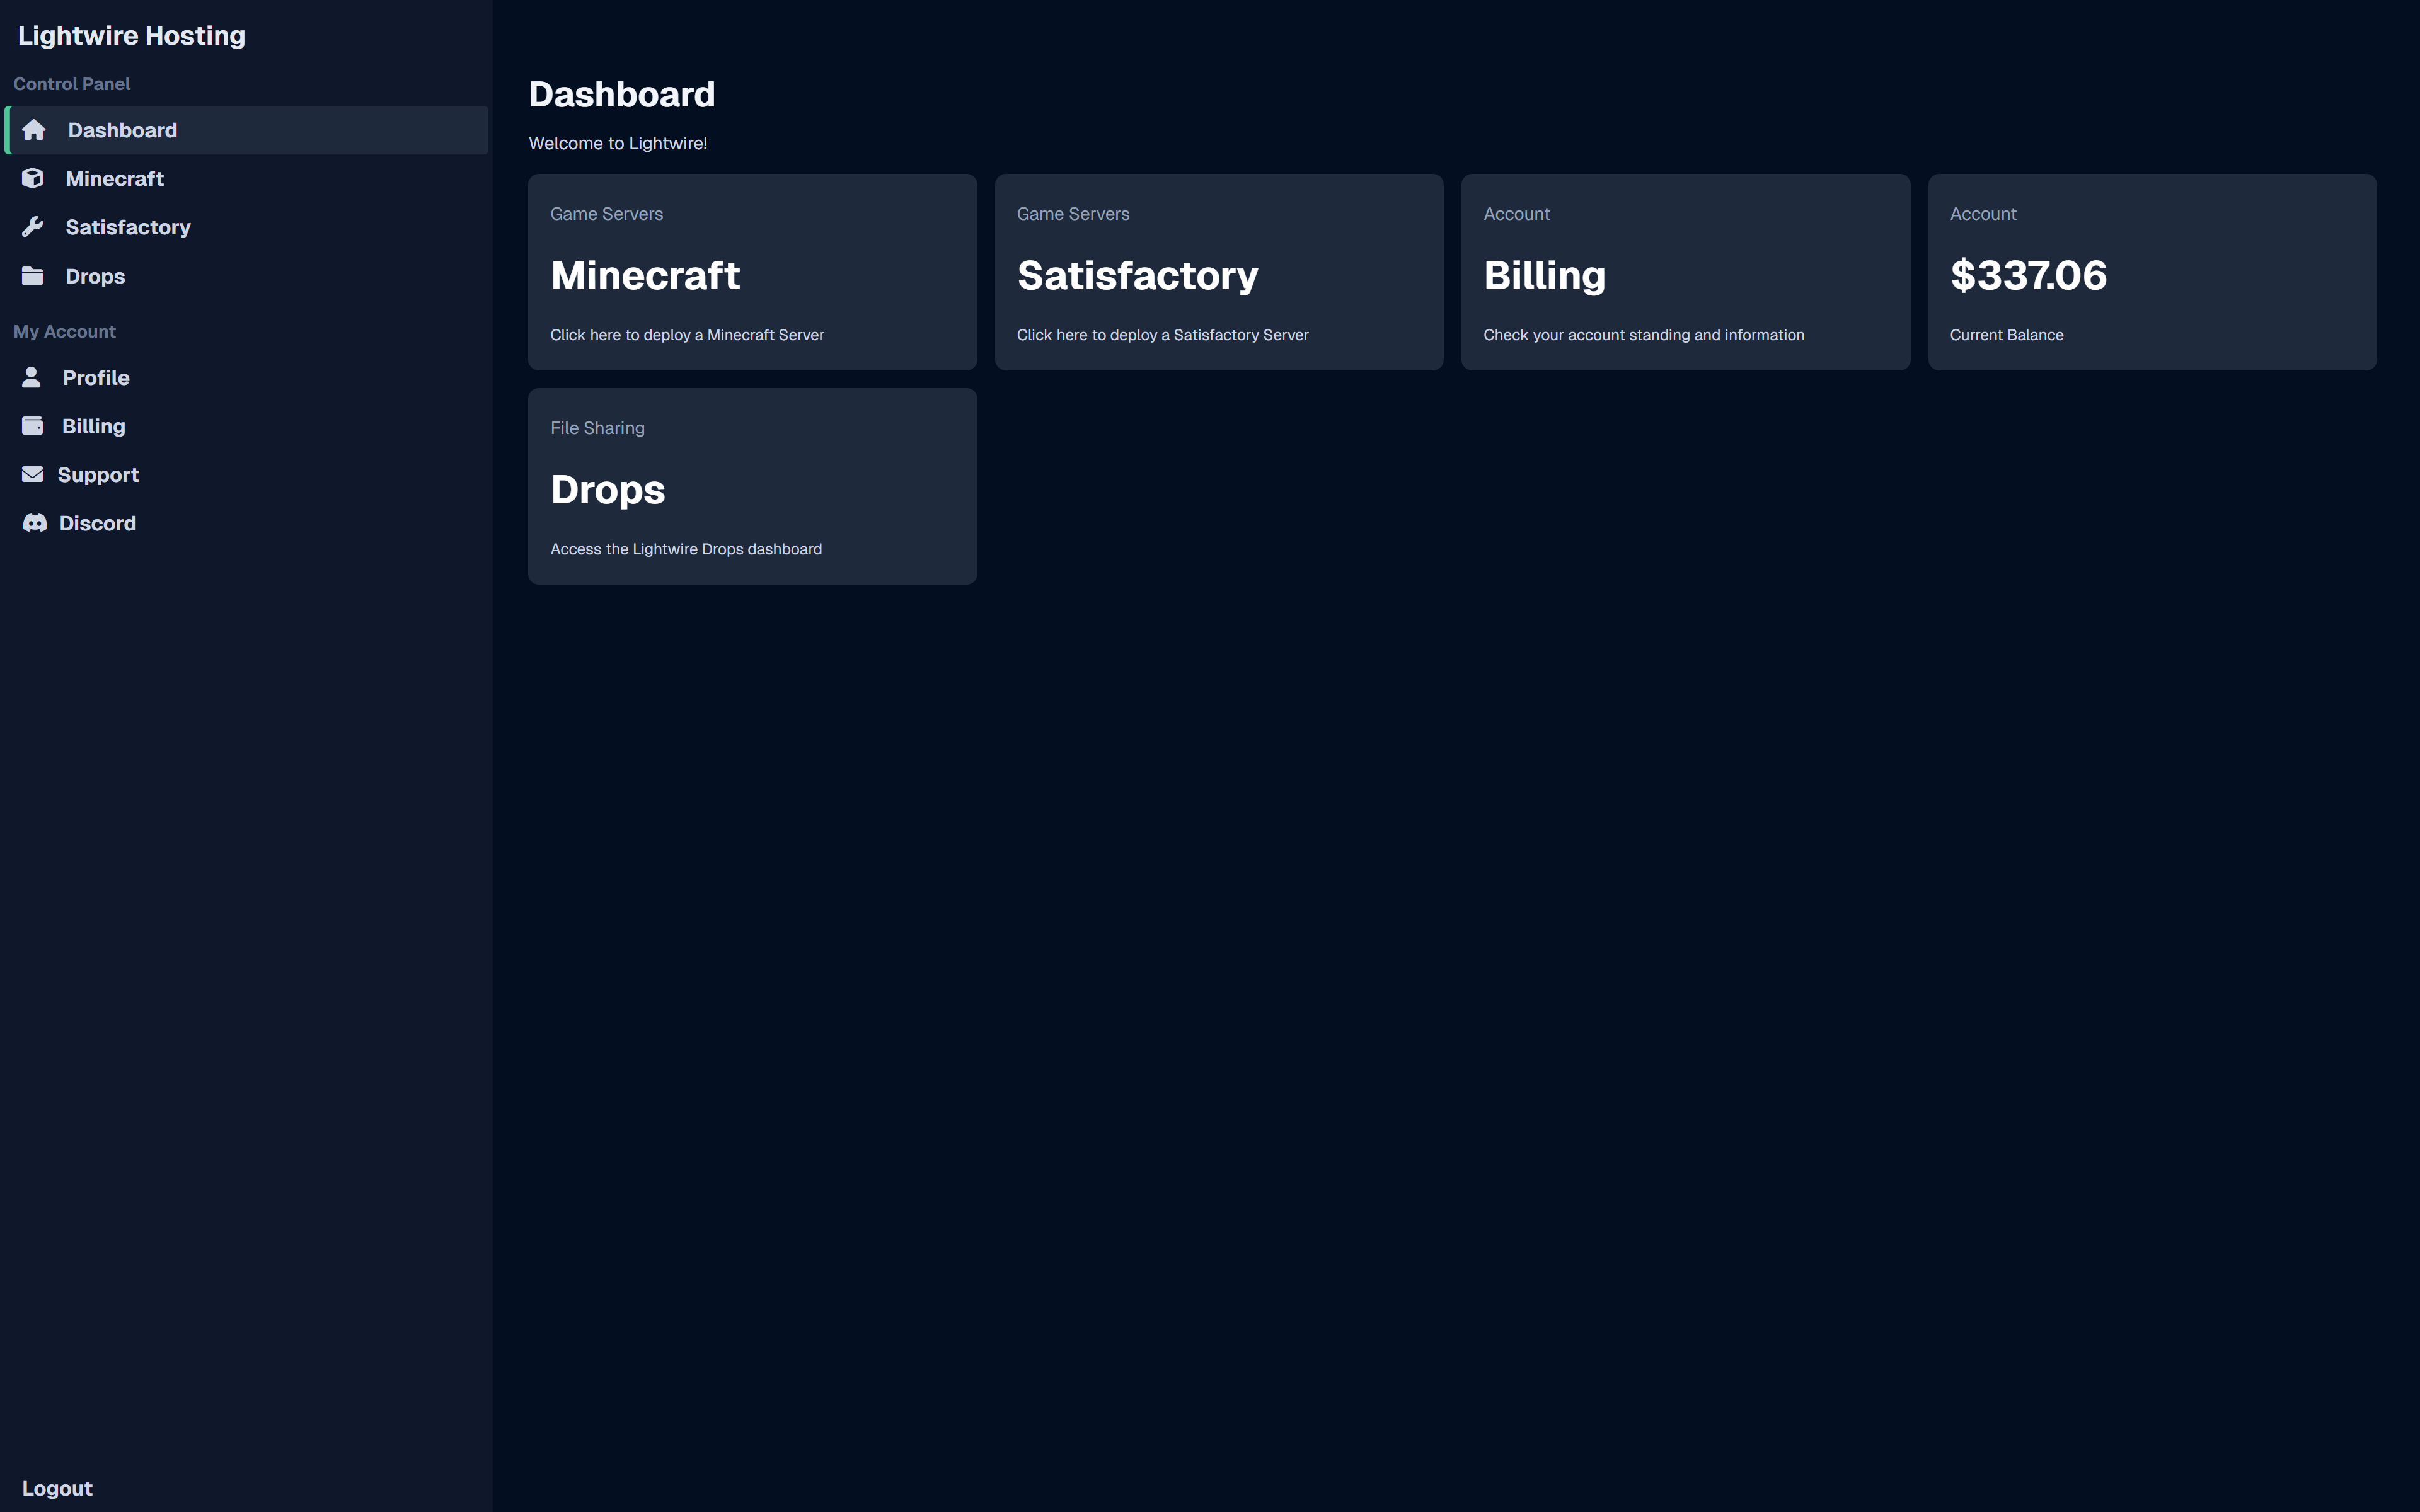
Task: Click the home icon beside Dashboard
Action: pos(34,130)
